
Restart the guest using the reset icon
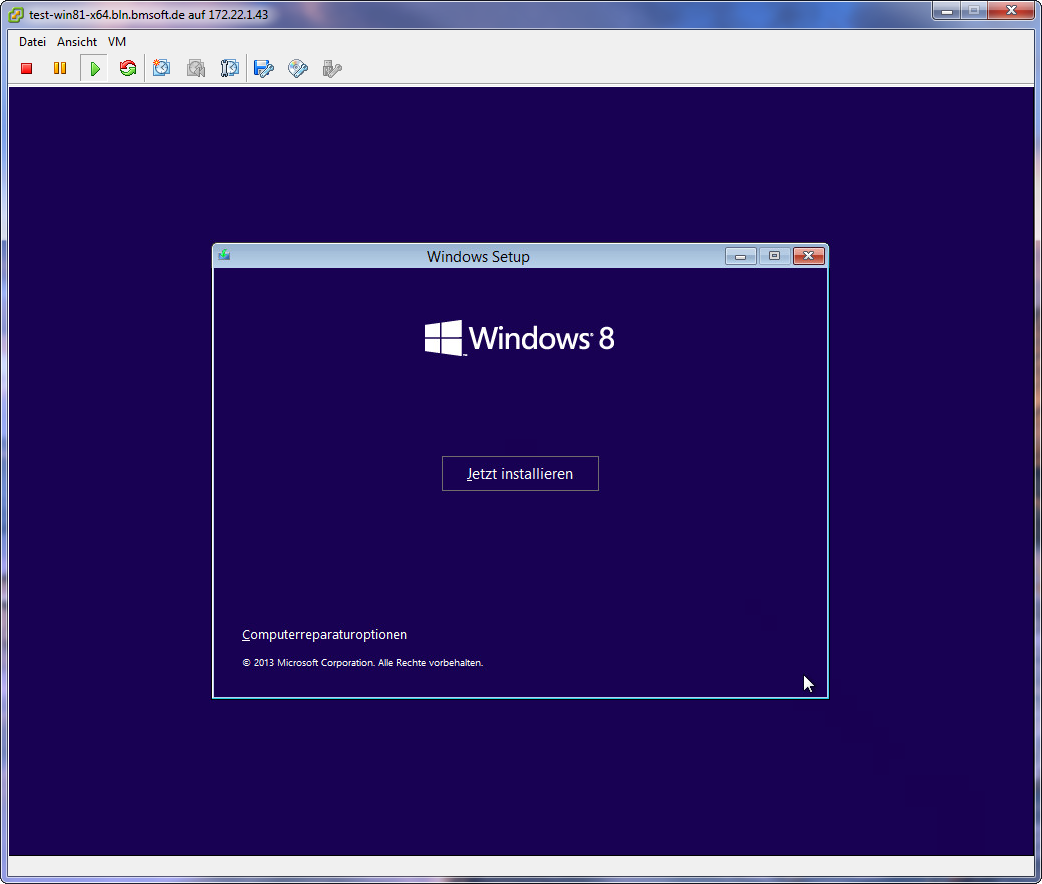click(128, 68)
